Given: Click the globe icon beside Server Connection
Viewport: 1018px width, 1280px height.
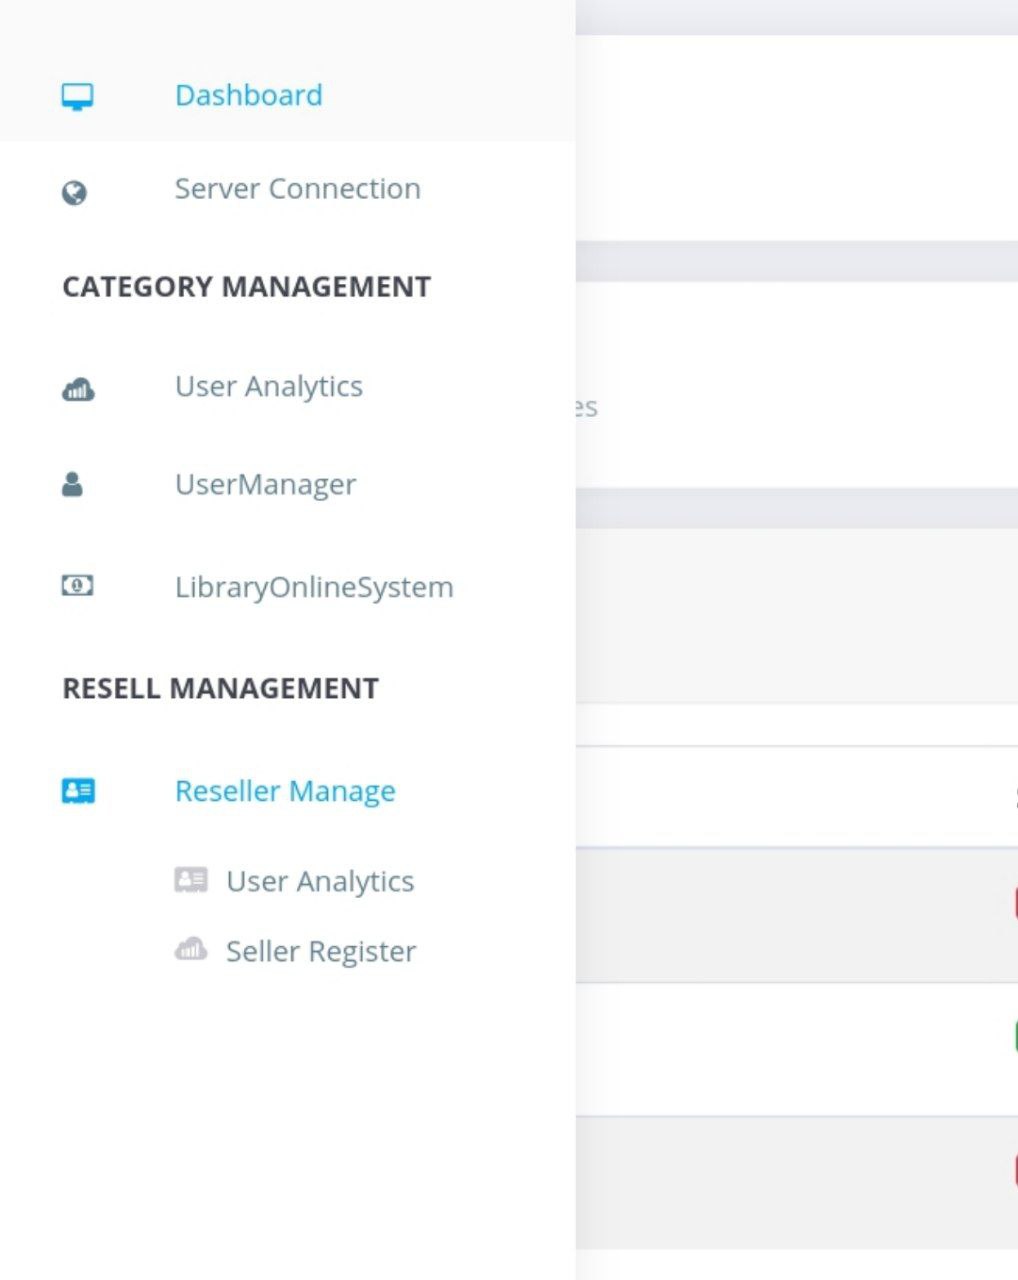Looking at the screenshot, I should click(72, 190).
